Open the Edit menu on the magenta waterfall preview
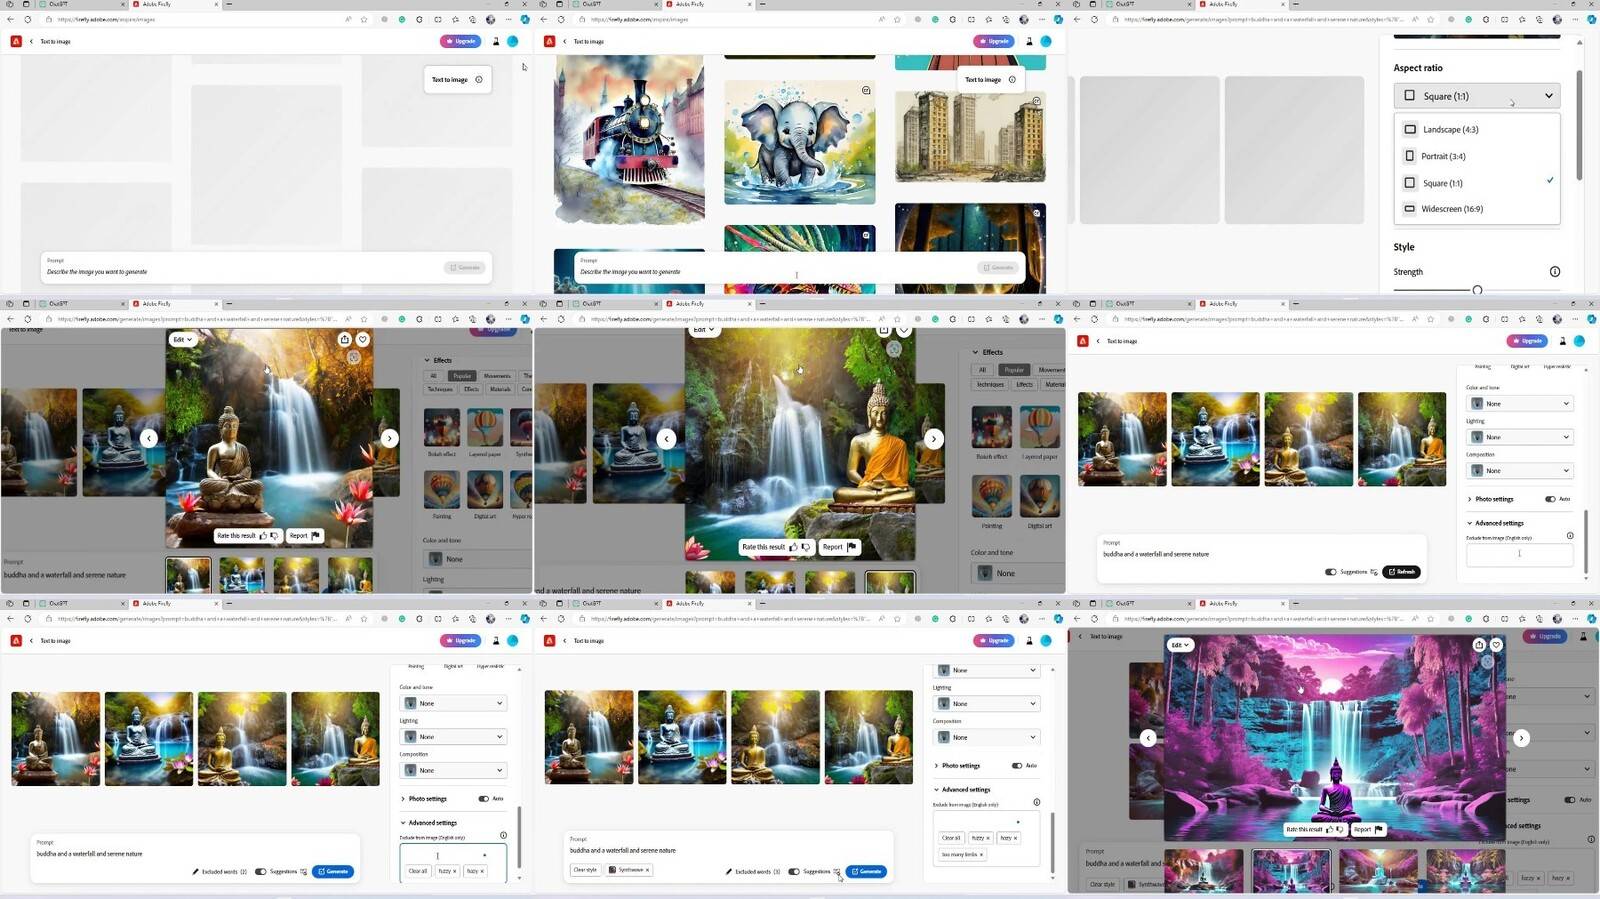The width and height of the screenshot is (1600, 899). [x=1181, y=645]
